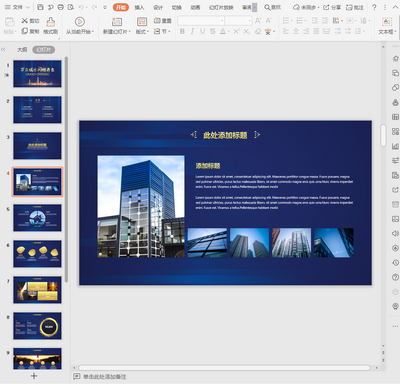Click the slide title 此处添加标题

pos(225,135)
